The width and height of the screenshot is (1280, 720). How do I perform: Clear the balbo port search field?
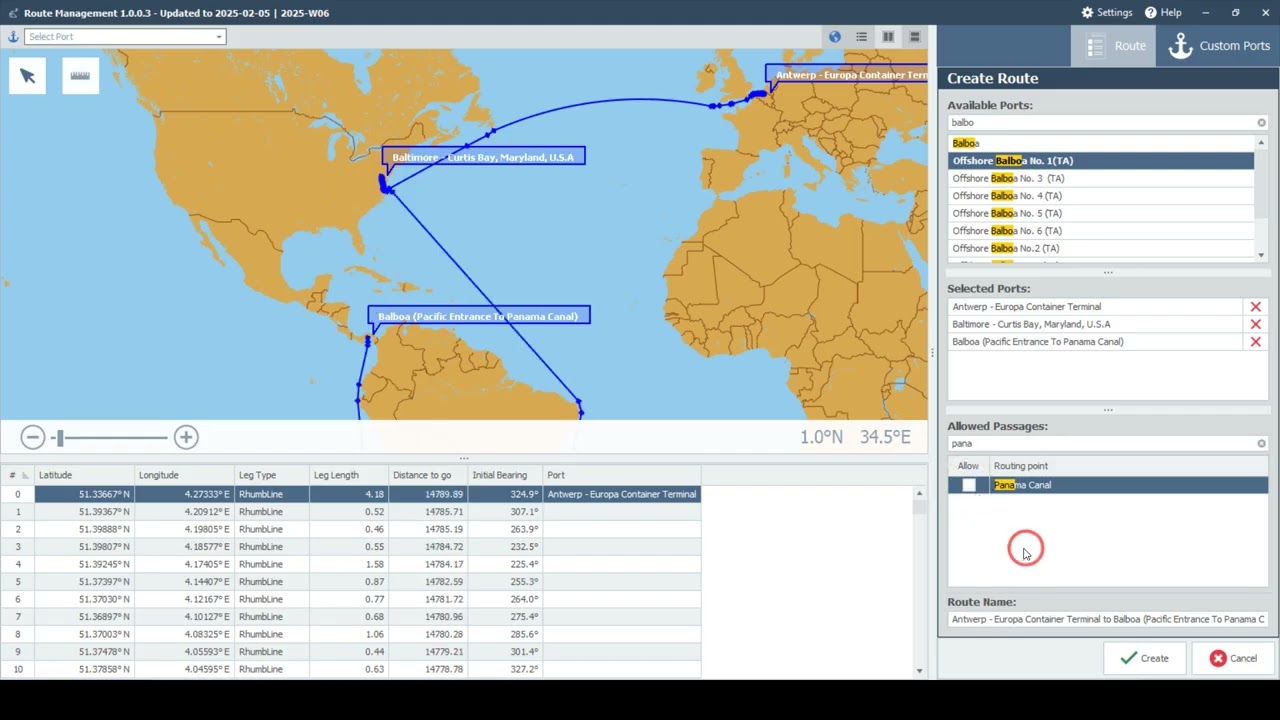click(x=1261, y=123)
